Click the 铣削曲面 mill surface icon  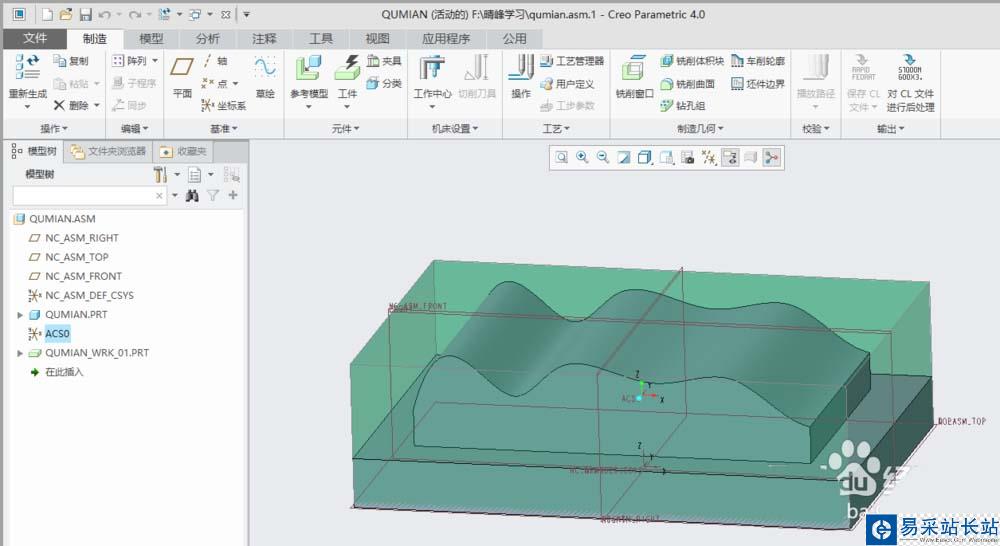click(x=666, y=84)
